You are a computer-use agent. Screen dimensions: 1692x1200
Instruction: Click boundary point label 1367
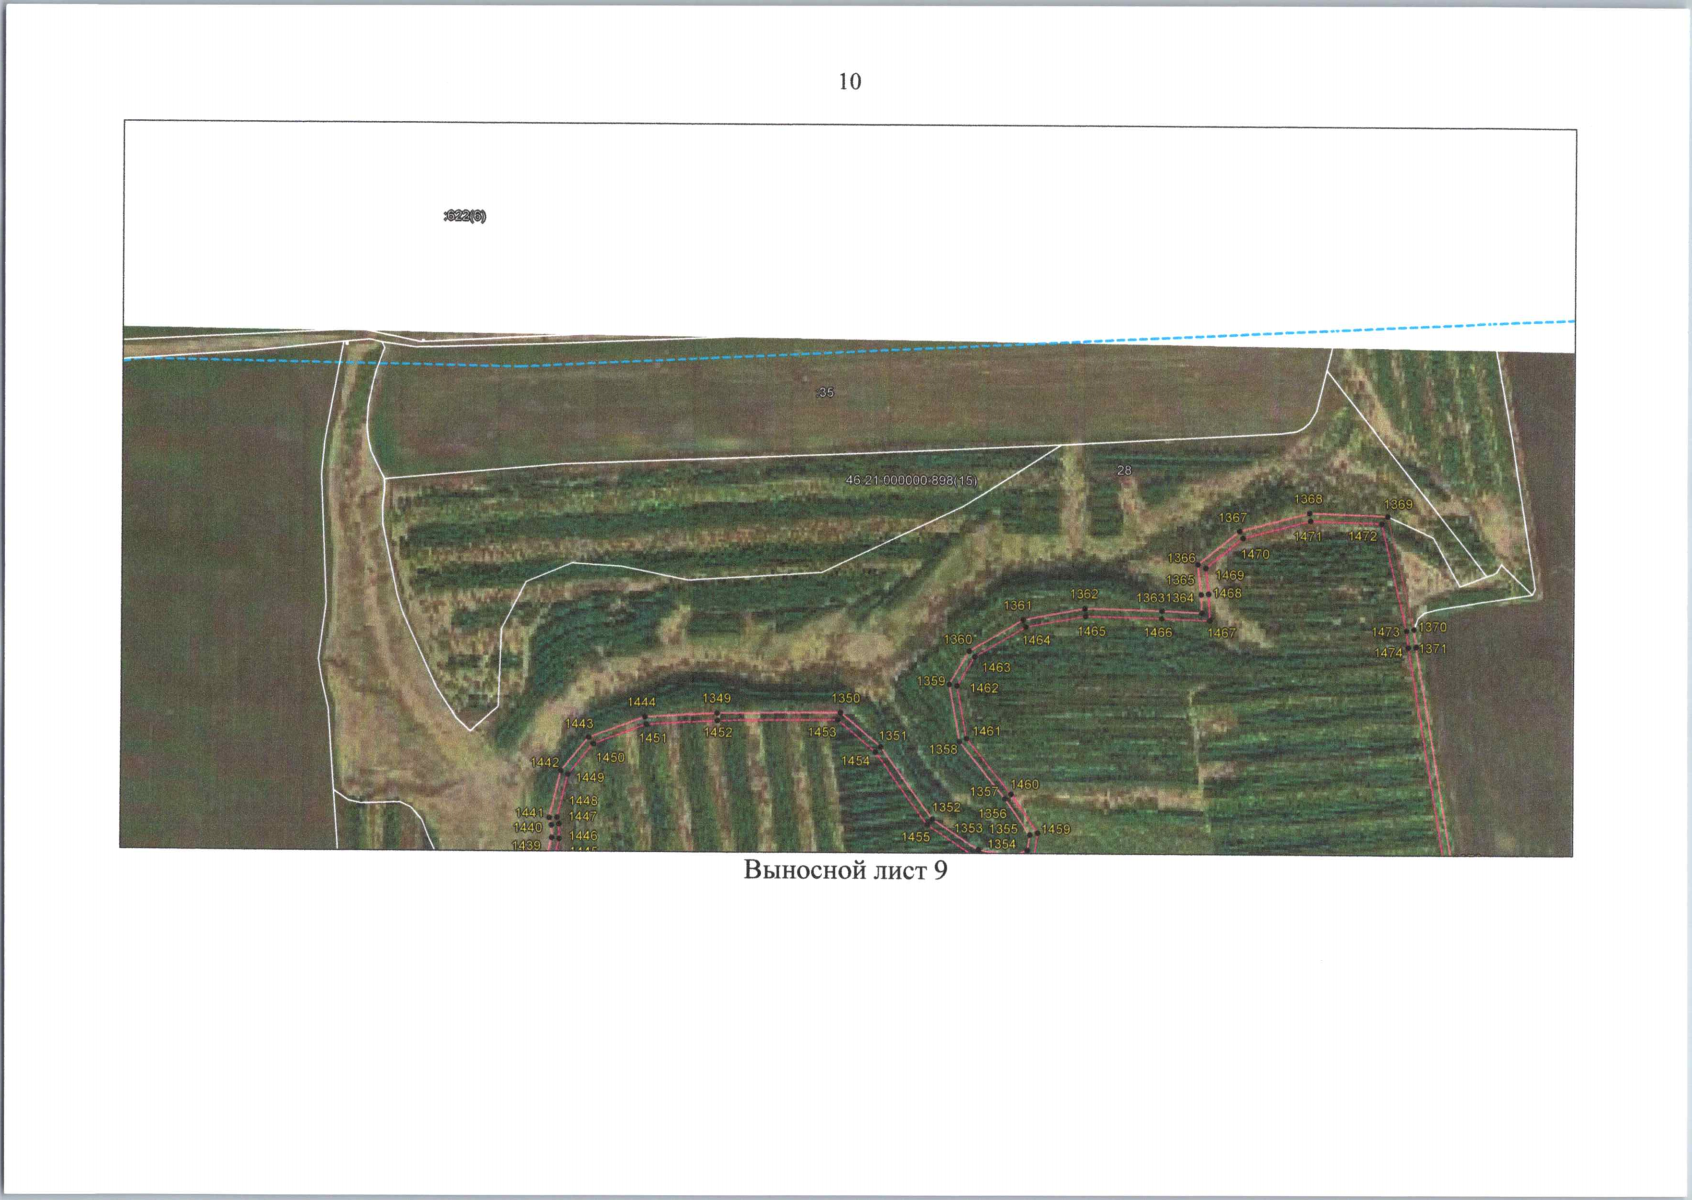point(1232,518)
